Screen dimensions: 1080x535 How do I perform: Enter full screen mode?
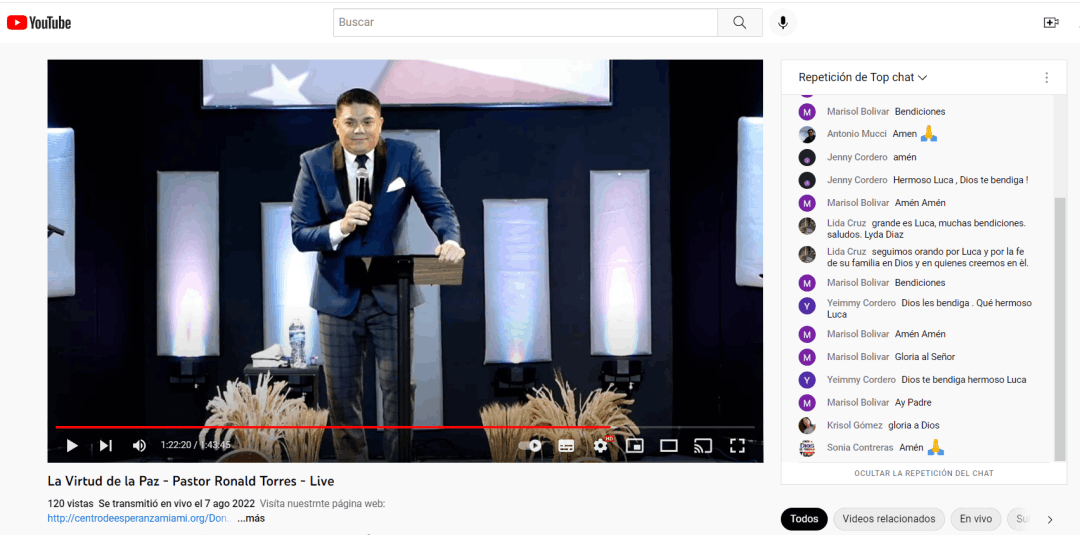click(737, 445)
